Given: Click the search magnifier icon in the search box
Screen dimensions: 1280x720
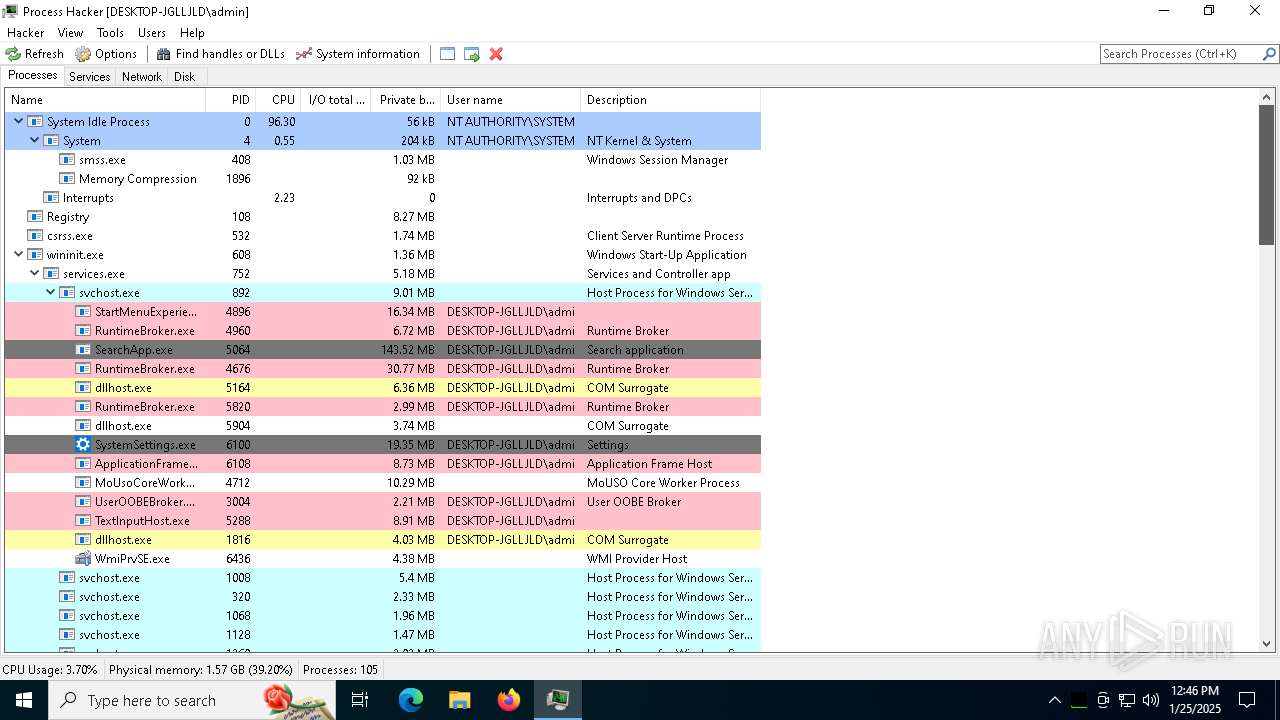Looking at the screenshot, I should (x=1269, y=54).
